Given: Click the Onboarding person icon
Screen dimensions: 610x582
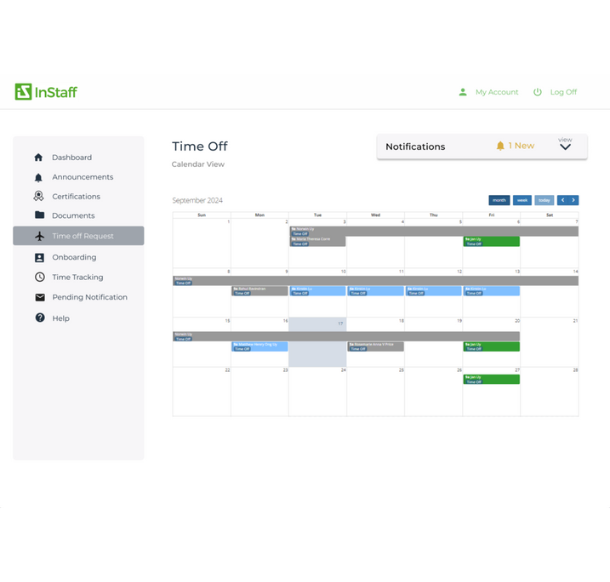Looking at the screenshot, I should [x=39, y=257].
